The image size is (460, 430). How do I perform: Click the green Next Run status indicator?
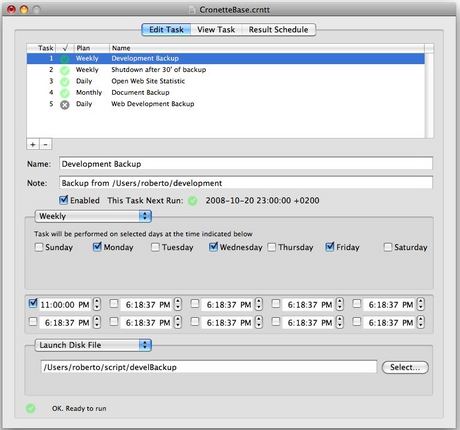[193, 201]
